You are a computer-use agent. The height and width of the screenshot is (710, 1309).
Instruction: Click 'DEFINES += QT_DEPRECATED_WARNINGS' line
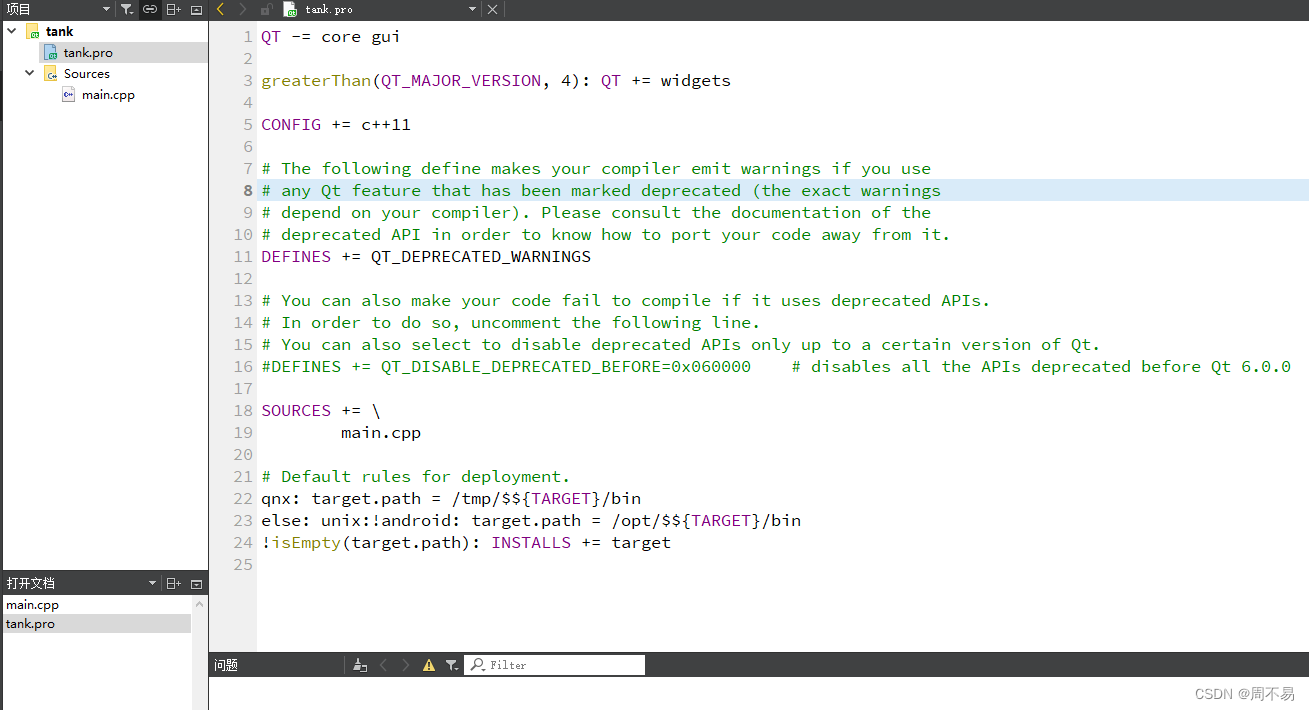(426, 257)
